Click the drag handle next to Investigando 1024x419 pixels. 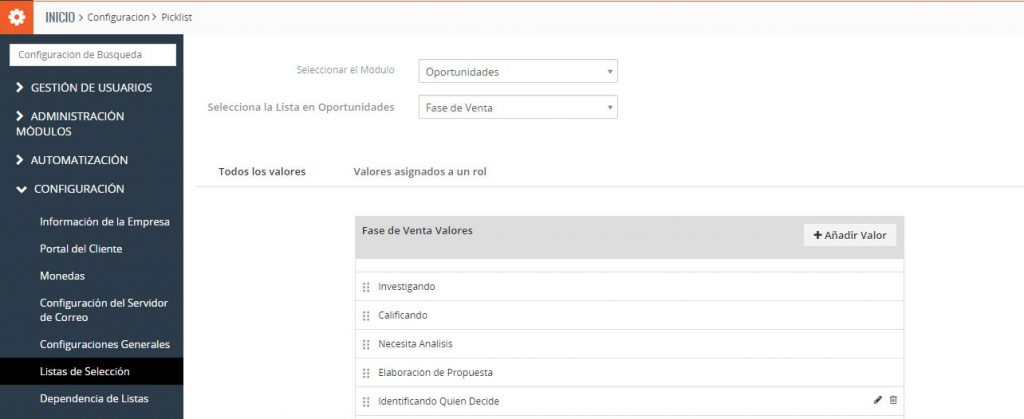pyautogui.click(x=366, y=287)
